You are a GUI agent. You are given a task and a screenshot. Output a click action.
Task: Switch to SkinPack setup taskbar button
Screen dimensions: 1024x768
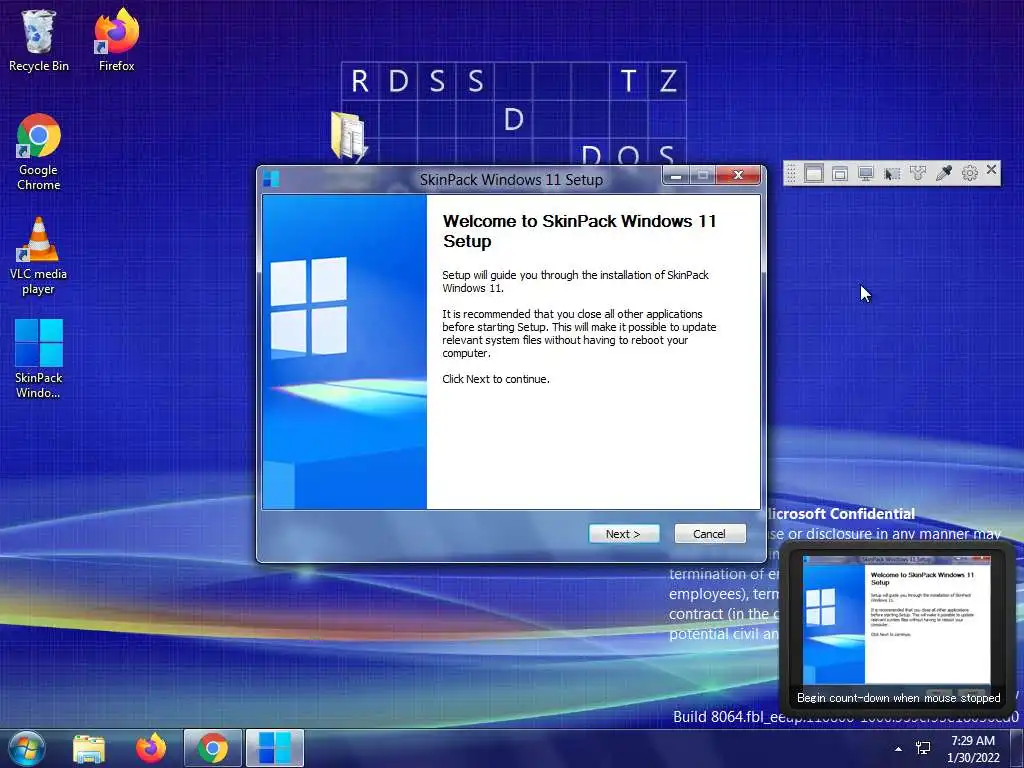275,748
